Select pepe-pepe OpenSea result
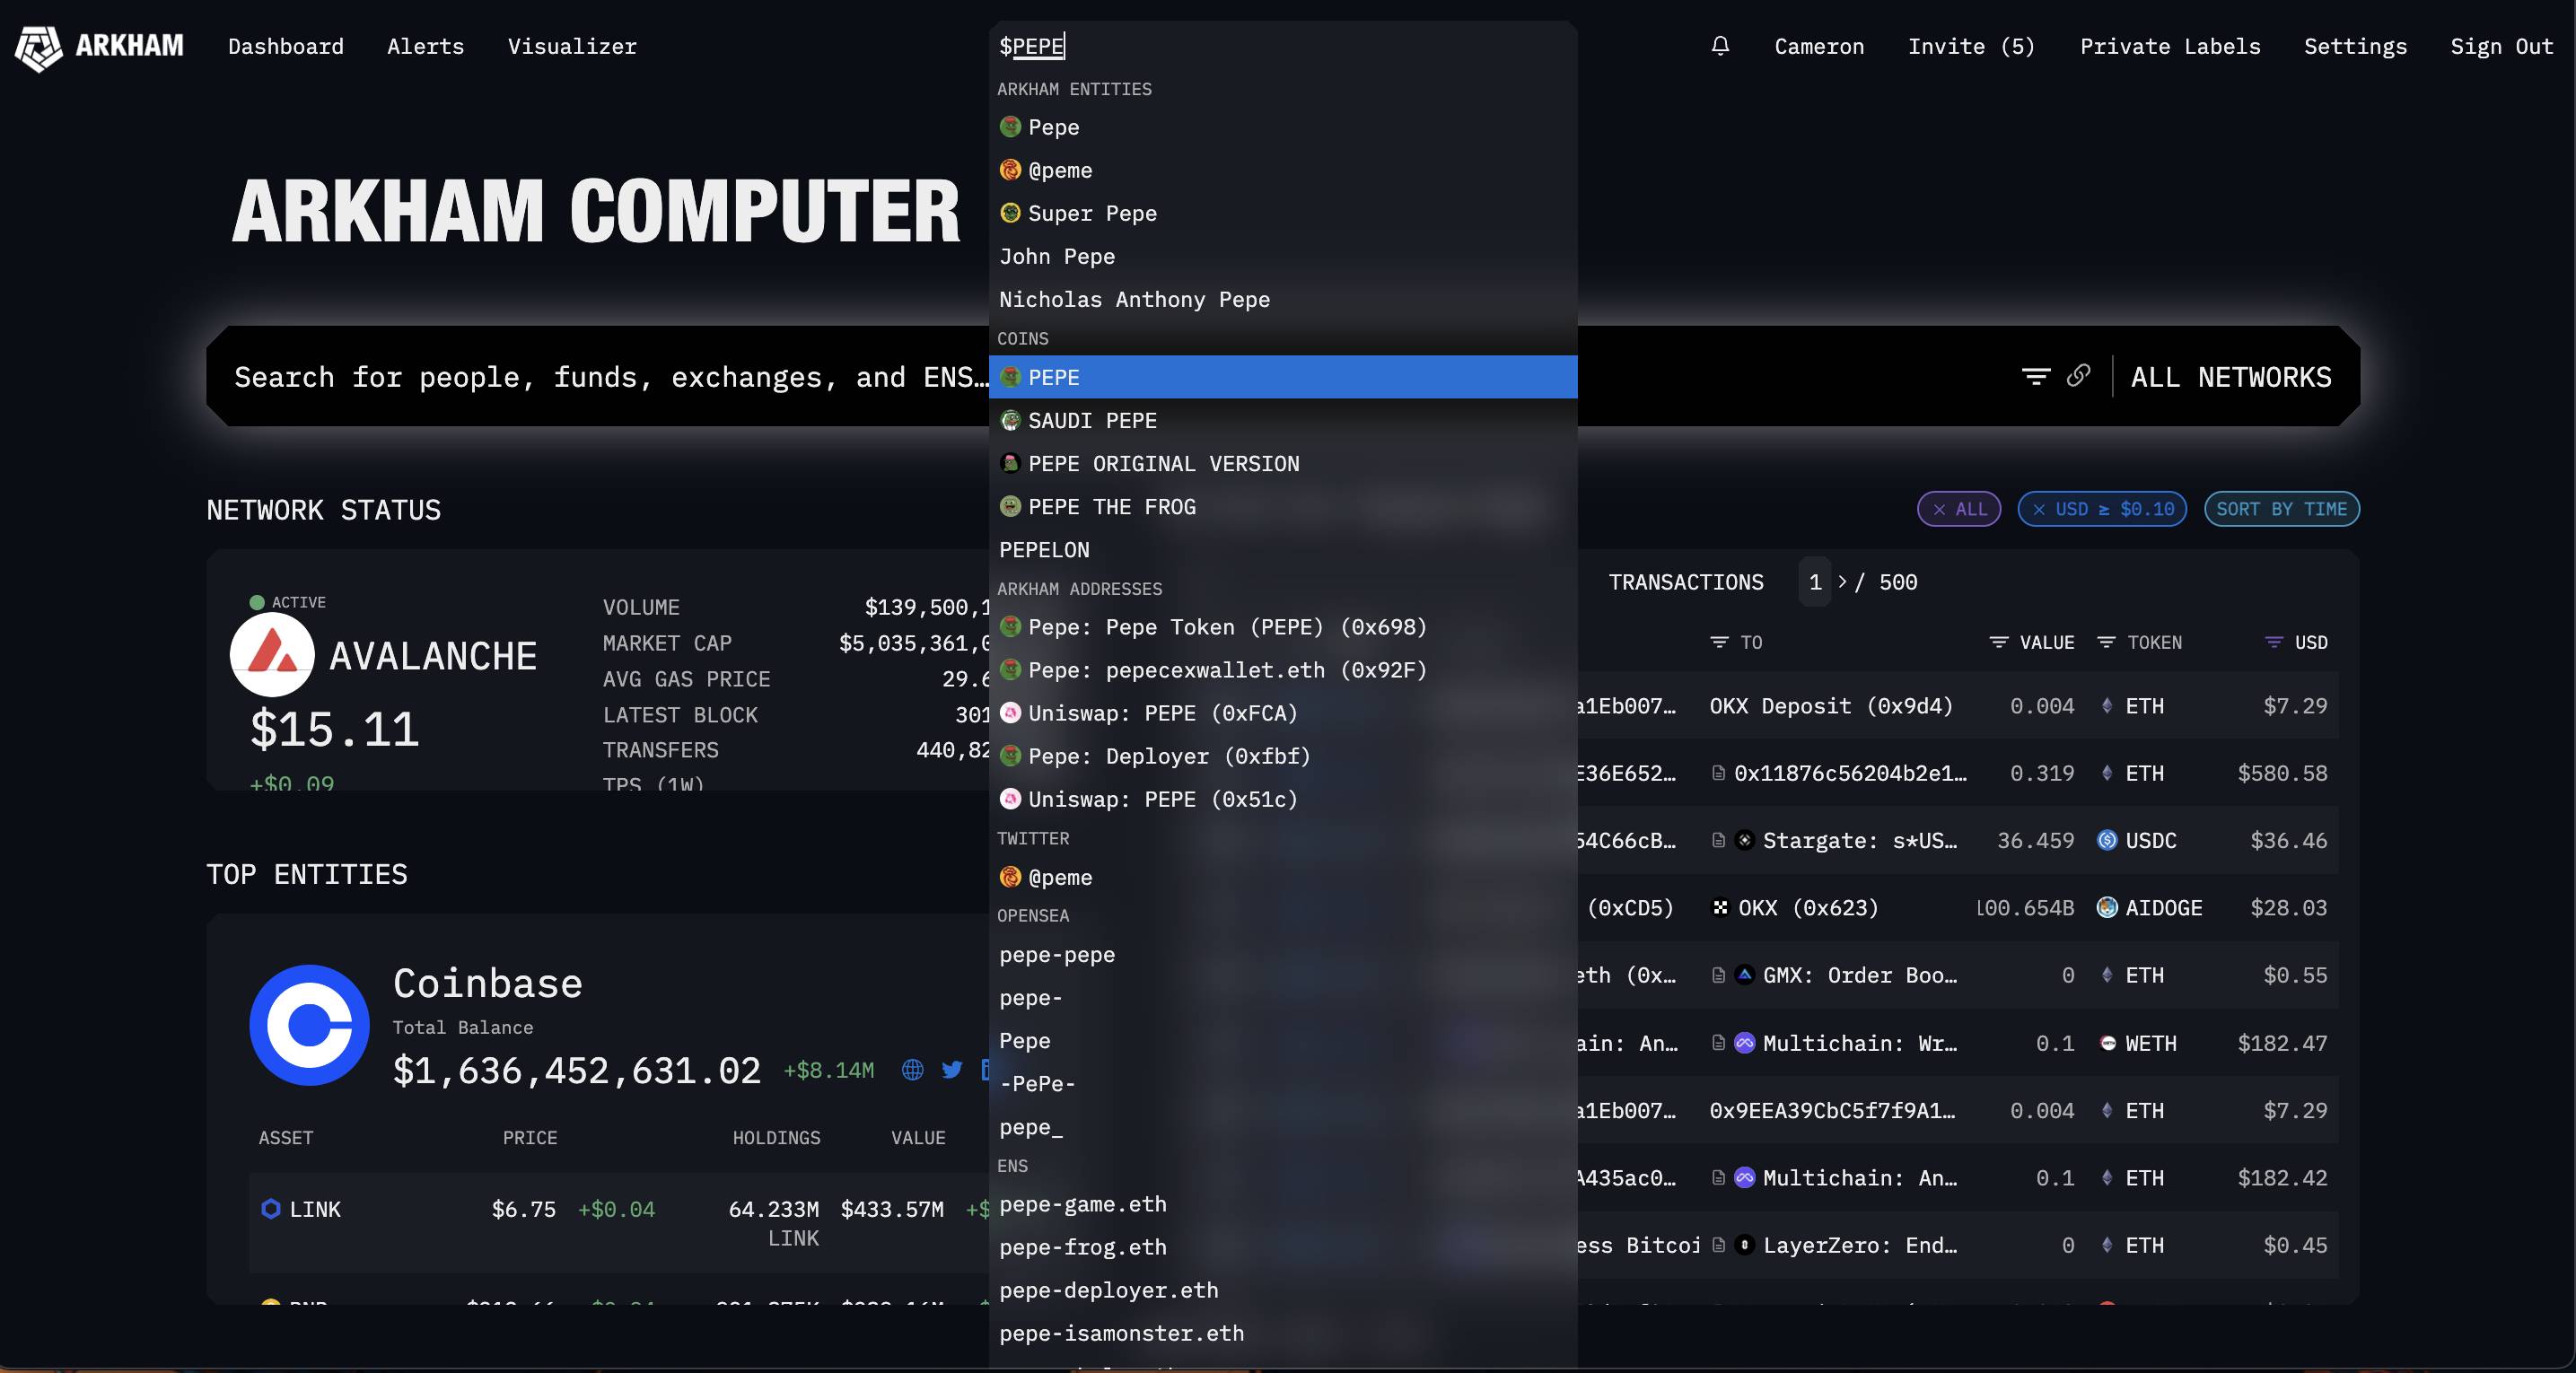This screenshot has width=2576, height=1373. click(1283, 954)
